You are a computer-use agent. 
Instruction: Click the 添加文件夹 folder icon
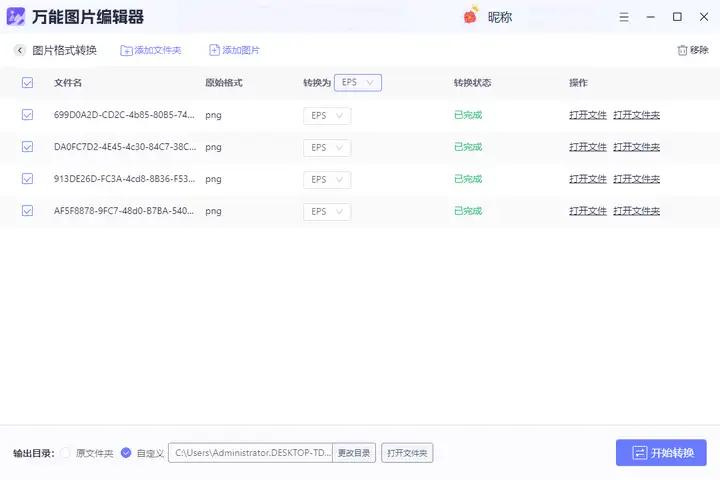point(126,50)
